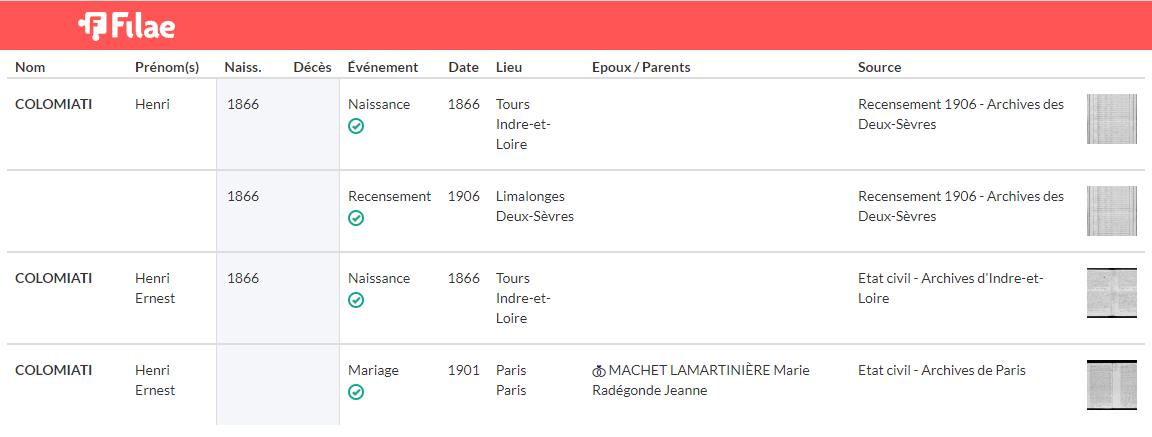Screen dimensions: 1152x437
Task: Click the wedding rings icon before MACHET LAMARTINIÈRE
Action: 599,372
